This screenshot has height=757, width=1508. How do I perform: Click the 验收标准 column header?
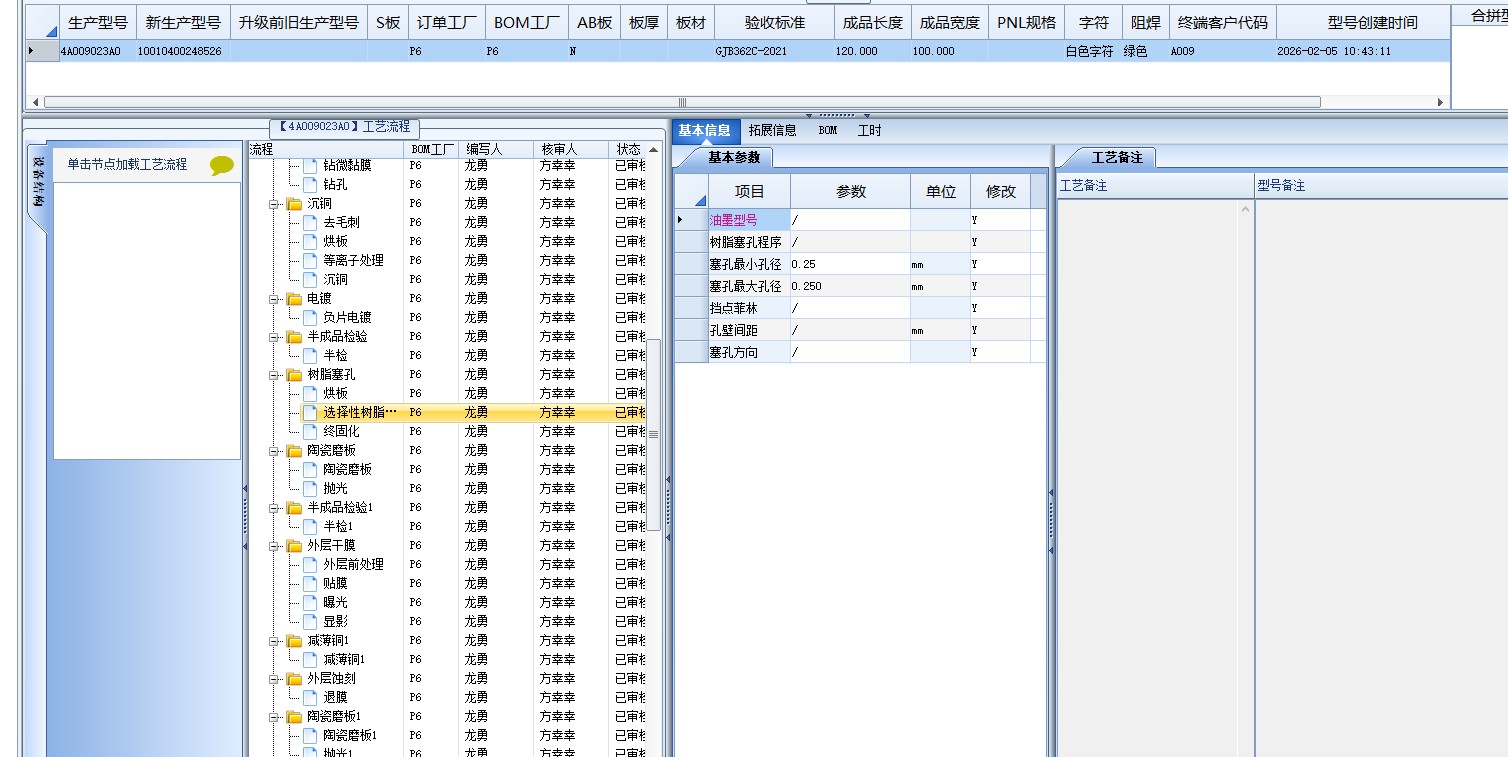(775, 22)
